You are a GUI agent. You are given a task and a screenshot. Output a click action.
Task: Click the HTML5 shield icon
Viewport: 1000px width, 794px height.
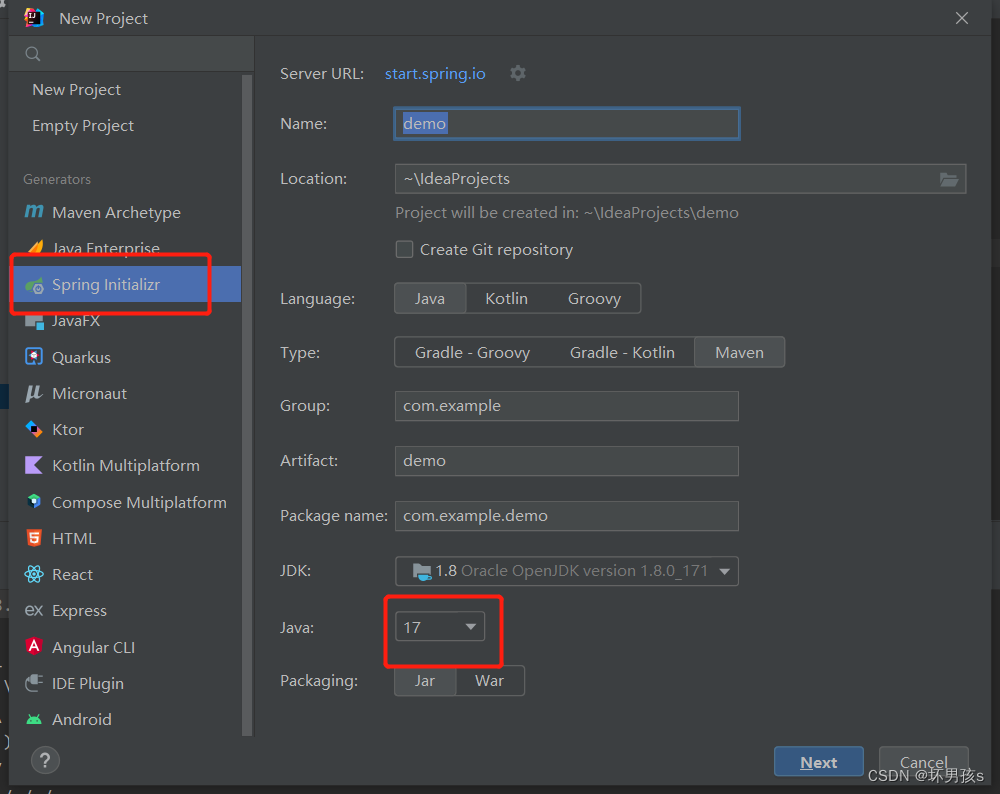pos(34,538)
